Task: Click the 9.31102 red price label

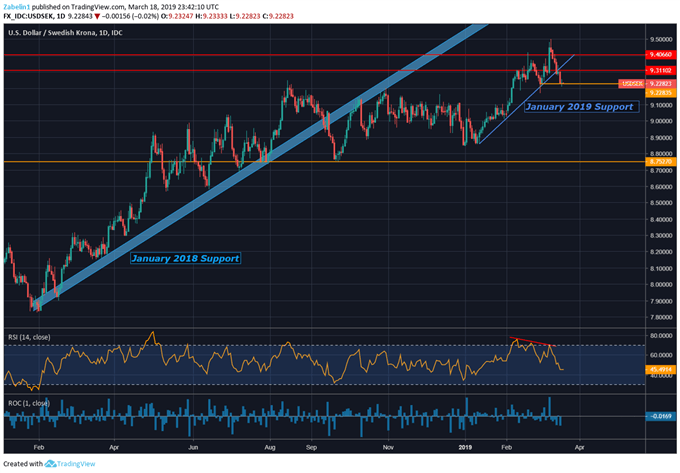Action: [x=660, y=70]
